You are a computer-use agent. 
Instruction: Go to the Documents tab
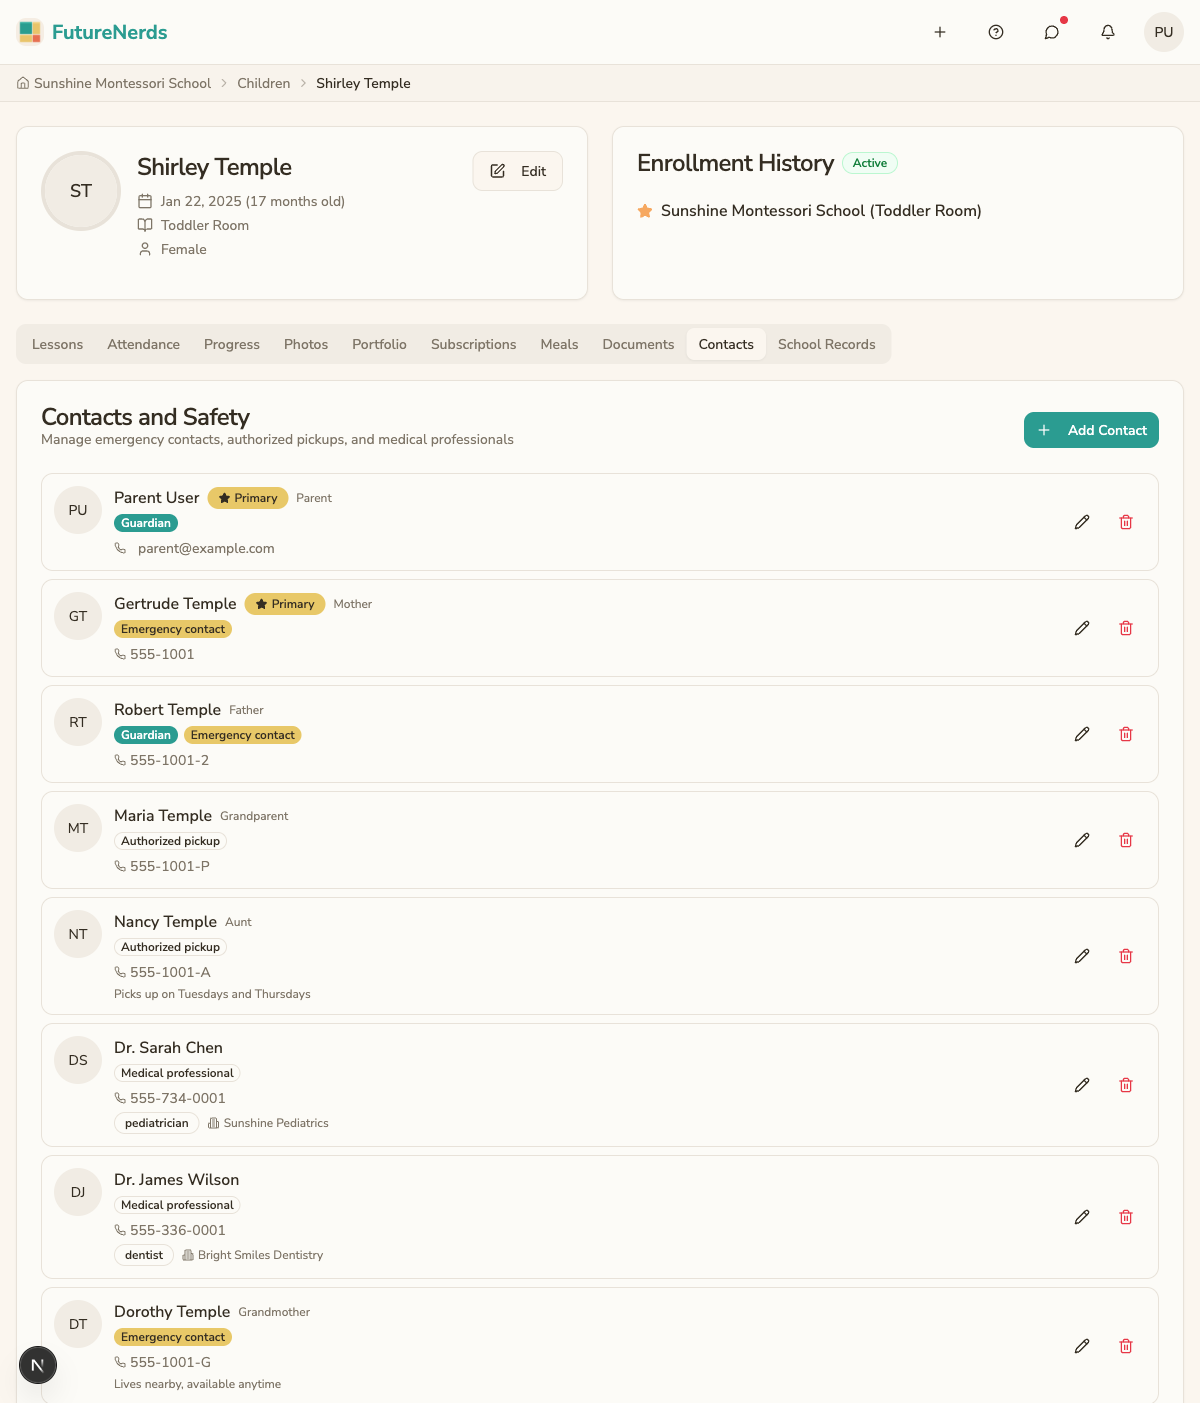coord(638,344)
